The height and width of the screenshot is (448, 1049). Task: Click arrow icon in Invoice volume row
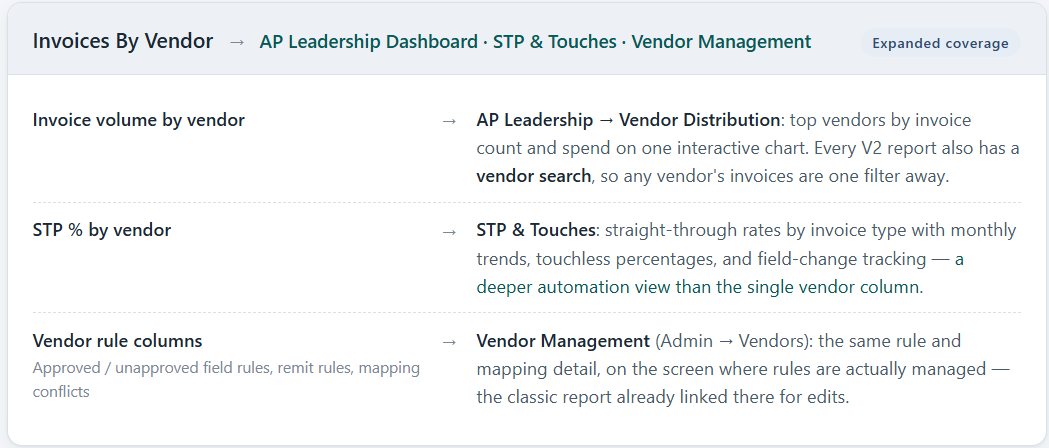click(x=450, y=121)
